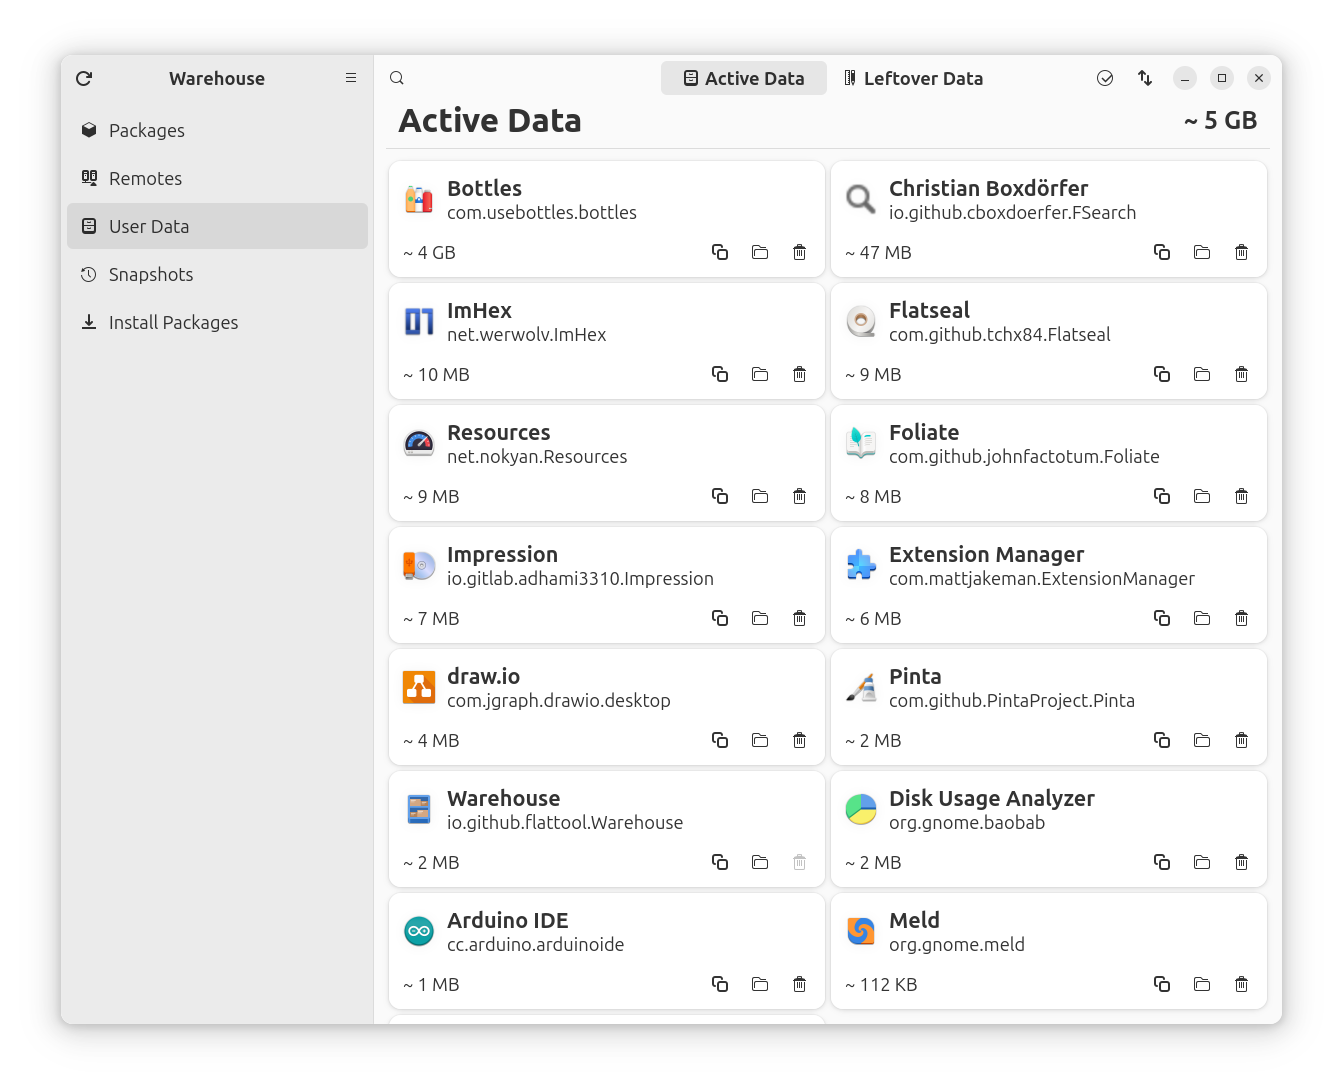Viewport: 1343px width, 1091px height.
Task: Trash Flatseal user data
Action: (x=1242, y=374)
